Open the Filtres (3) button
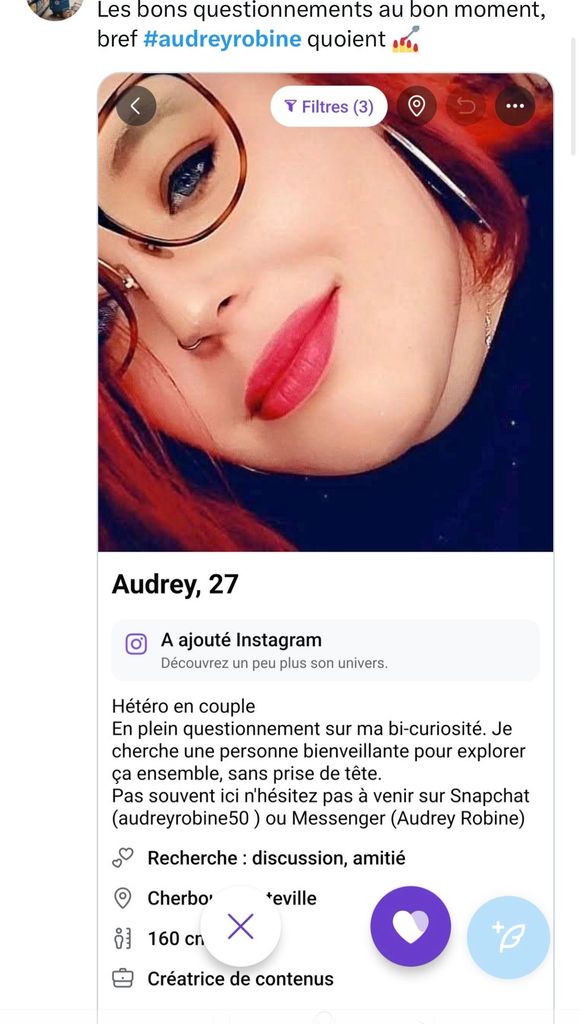The width and height of the screenshot is (580, 1024). point(329,106)
